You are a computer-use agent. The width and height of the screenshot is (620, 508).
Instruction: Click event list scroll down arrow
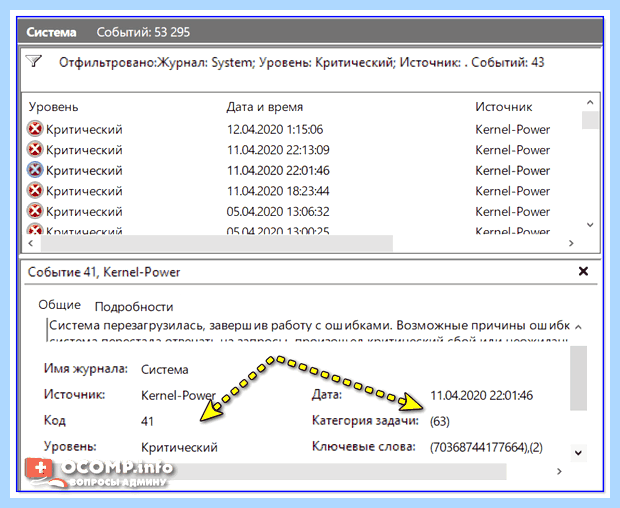pos(590,225)
